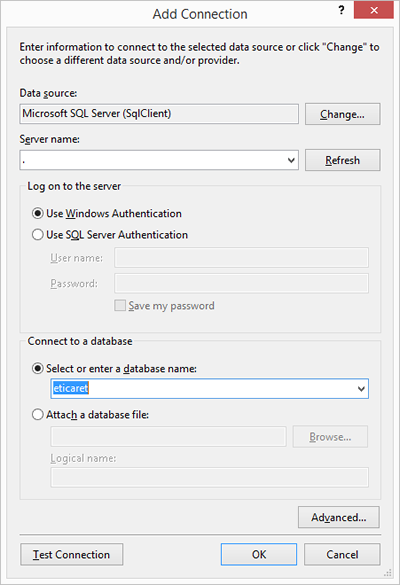This screenshot has width=400, height=585.
Task: Click the Refresh server list button
Action: 343,160
